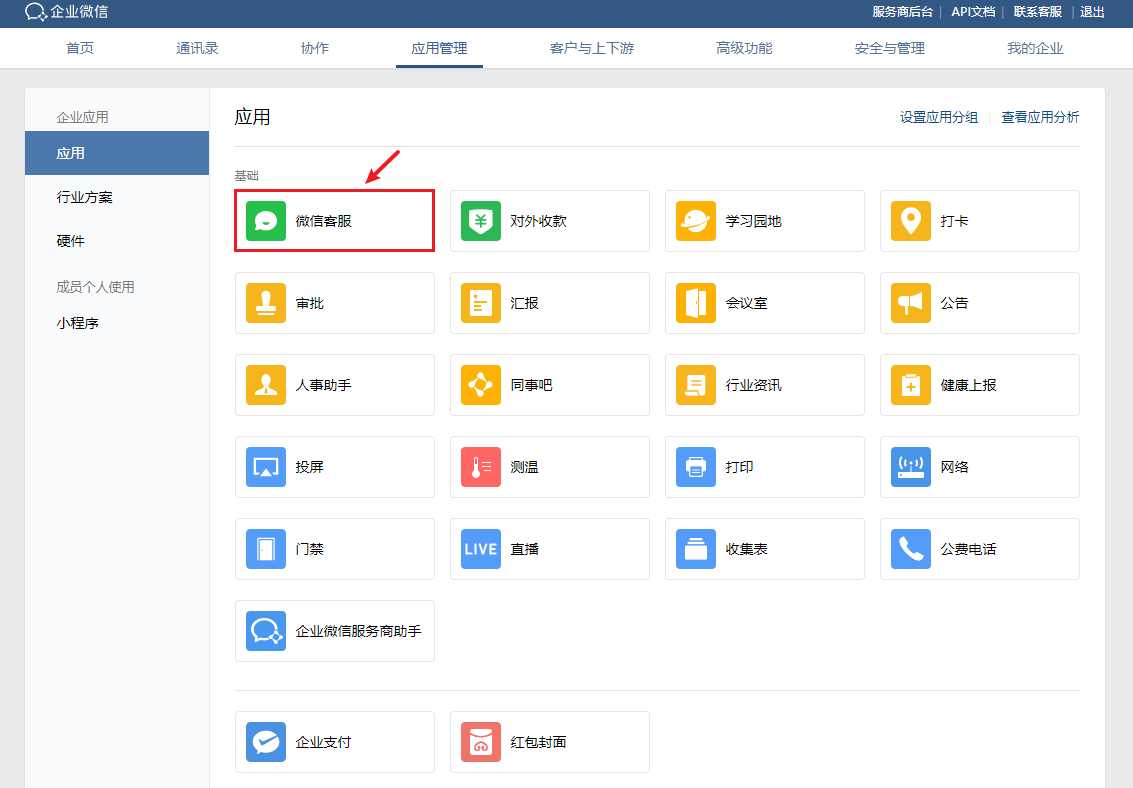Click the 联系客服 link
The image size is (1133, 788).
click(x=1037, y=12)
